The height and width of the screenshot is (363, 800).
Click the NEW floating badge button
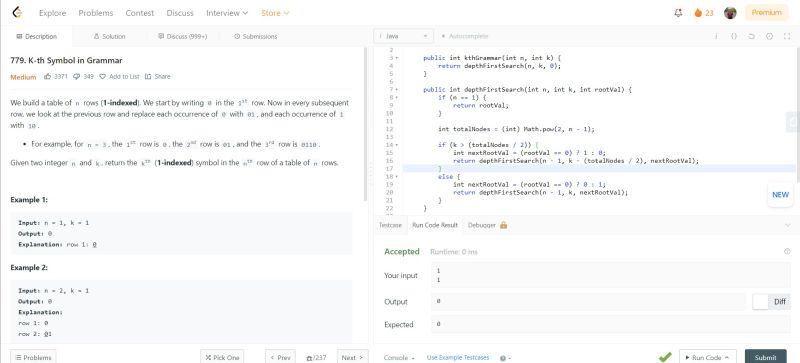pos(780,195)
